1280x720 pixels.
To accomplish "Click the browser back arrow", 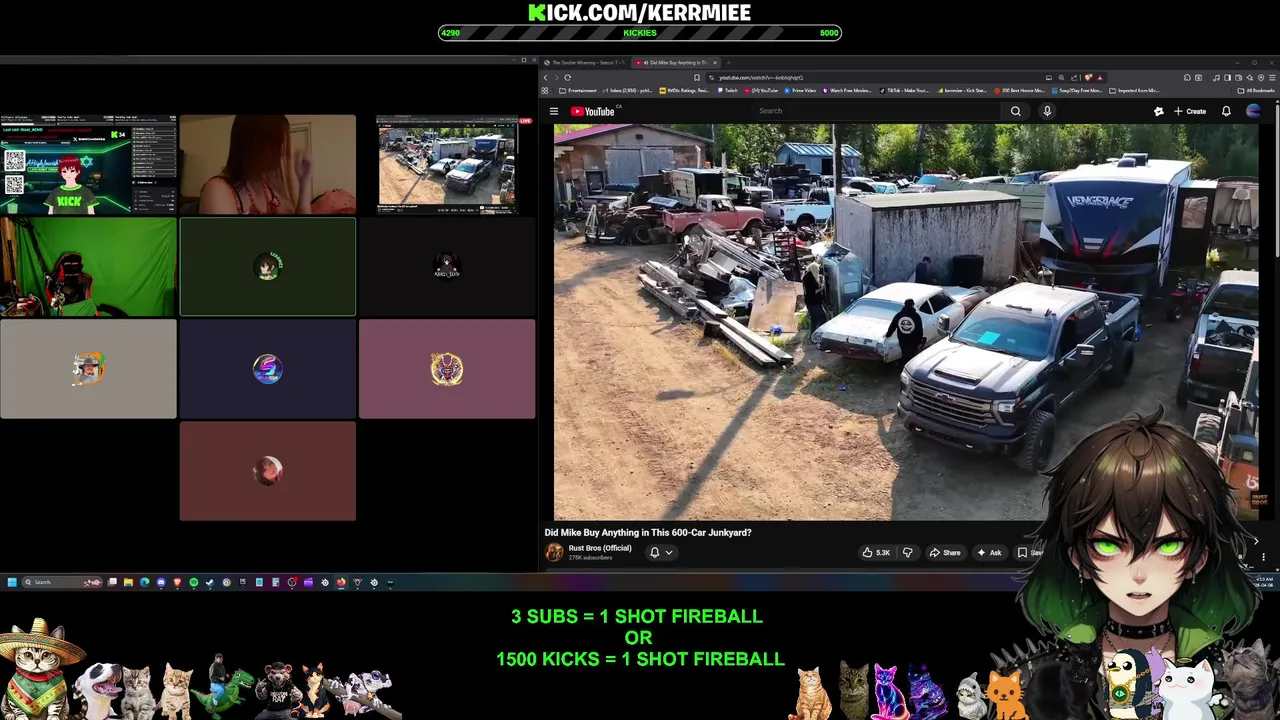I will 546,77.
